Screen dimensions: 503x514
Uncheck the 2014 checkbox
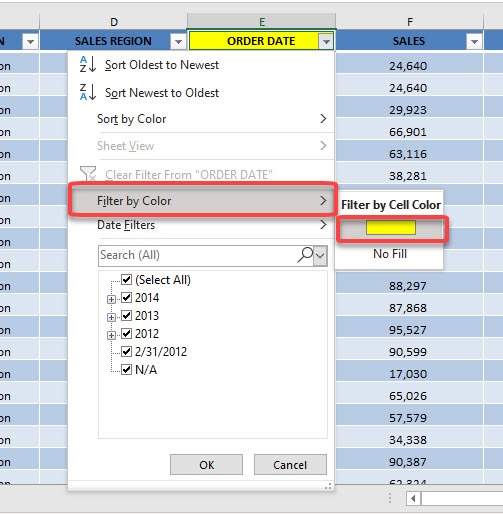click(126, 297)
